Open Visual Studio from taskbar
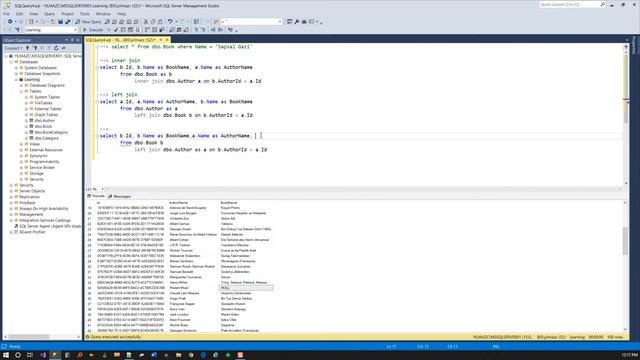Screen dimensions: 640x360 tap(43, 355)
